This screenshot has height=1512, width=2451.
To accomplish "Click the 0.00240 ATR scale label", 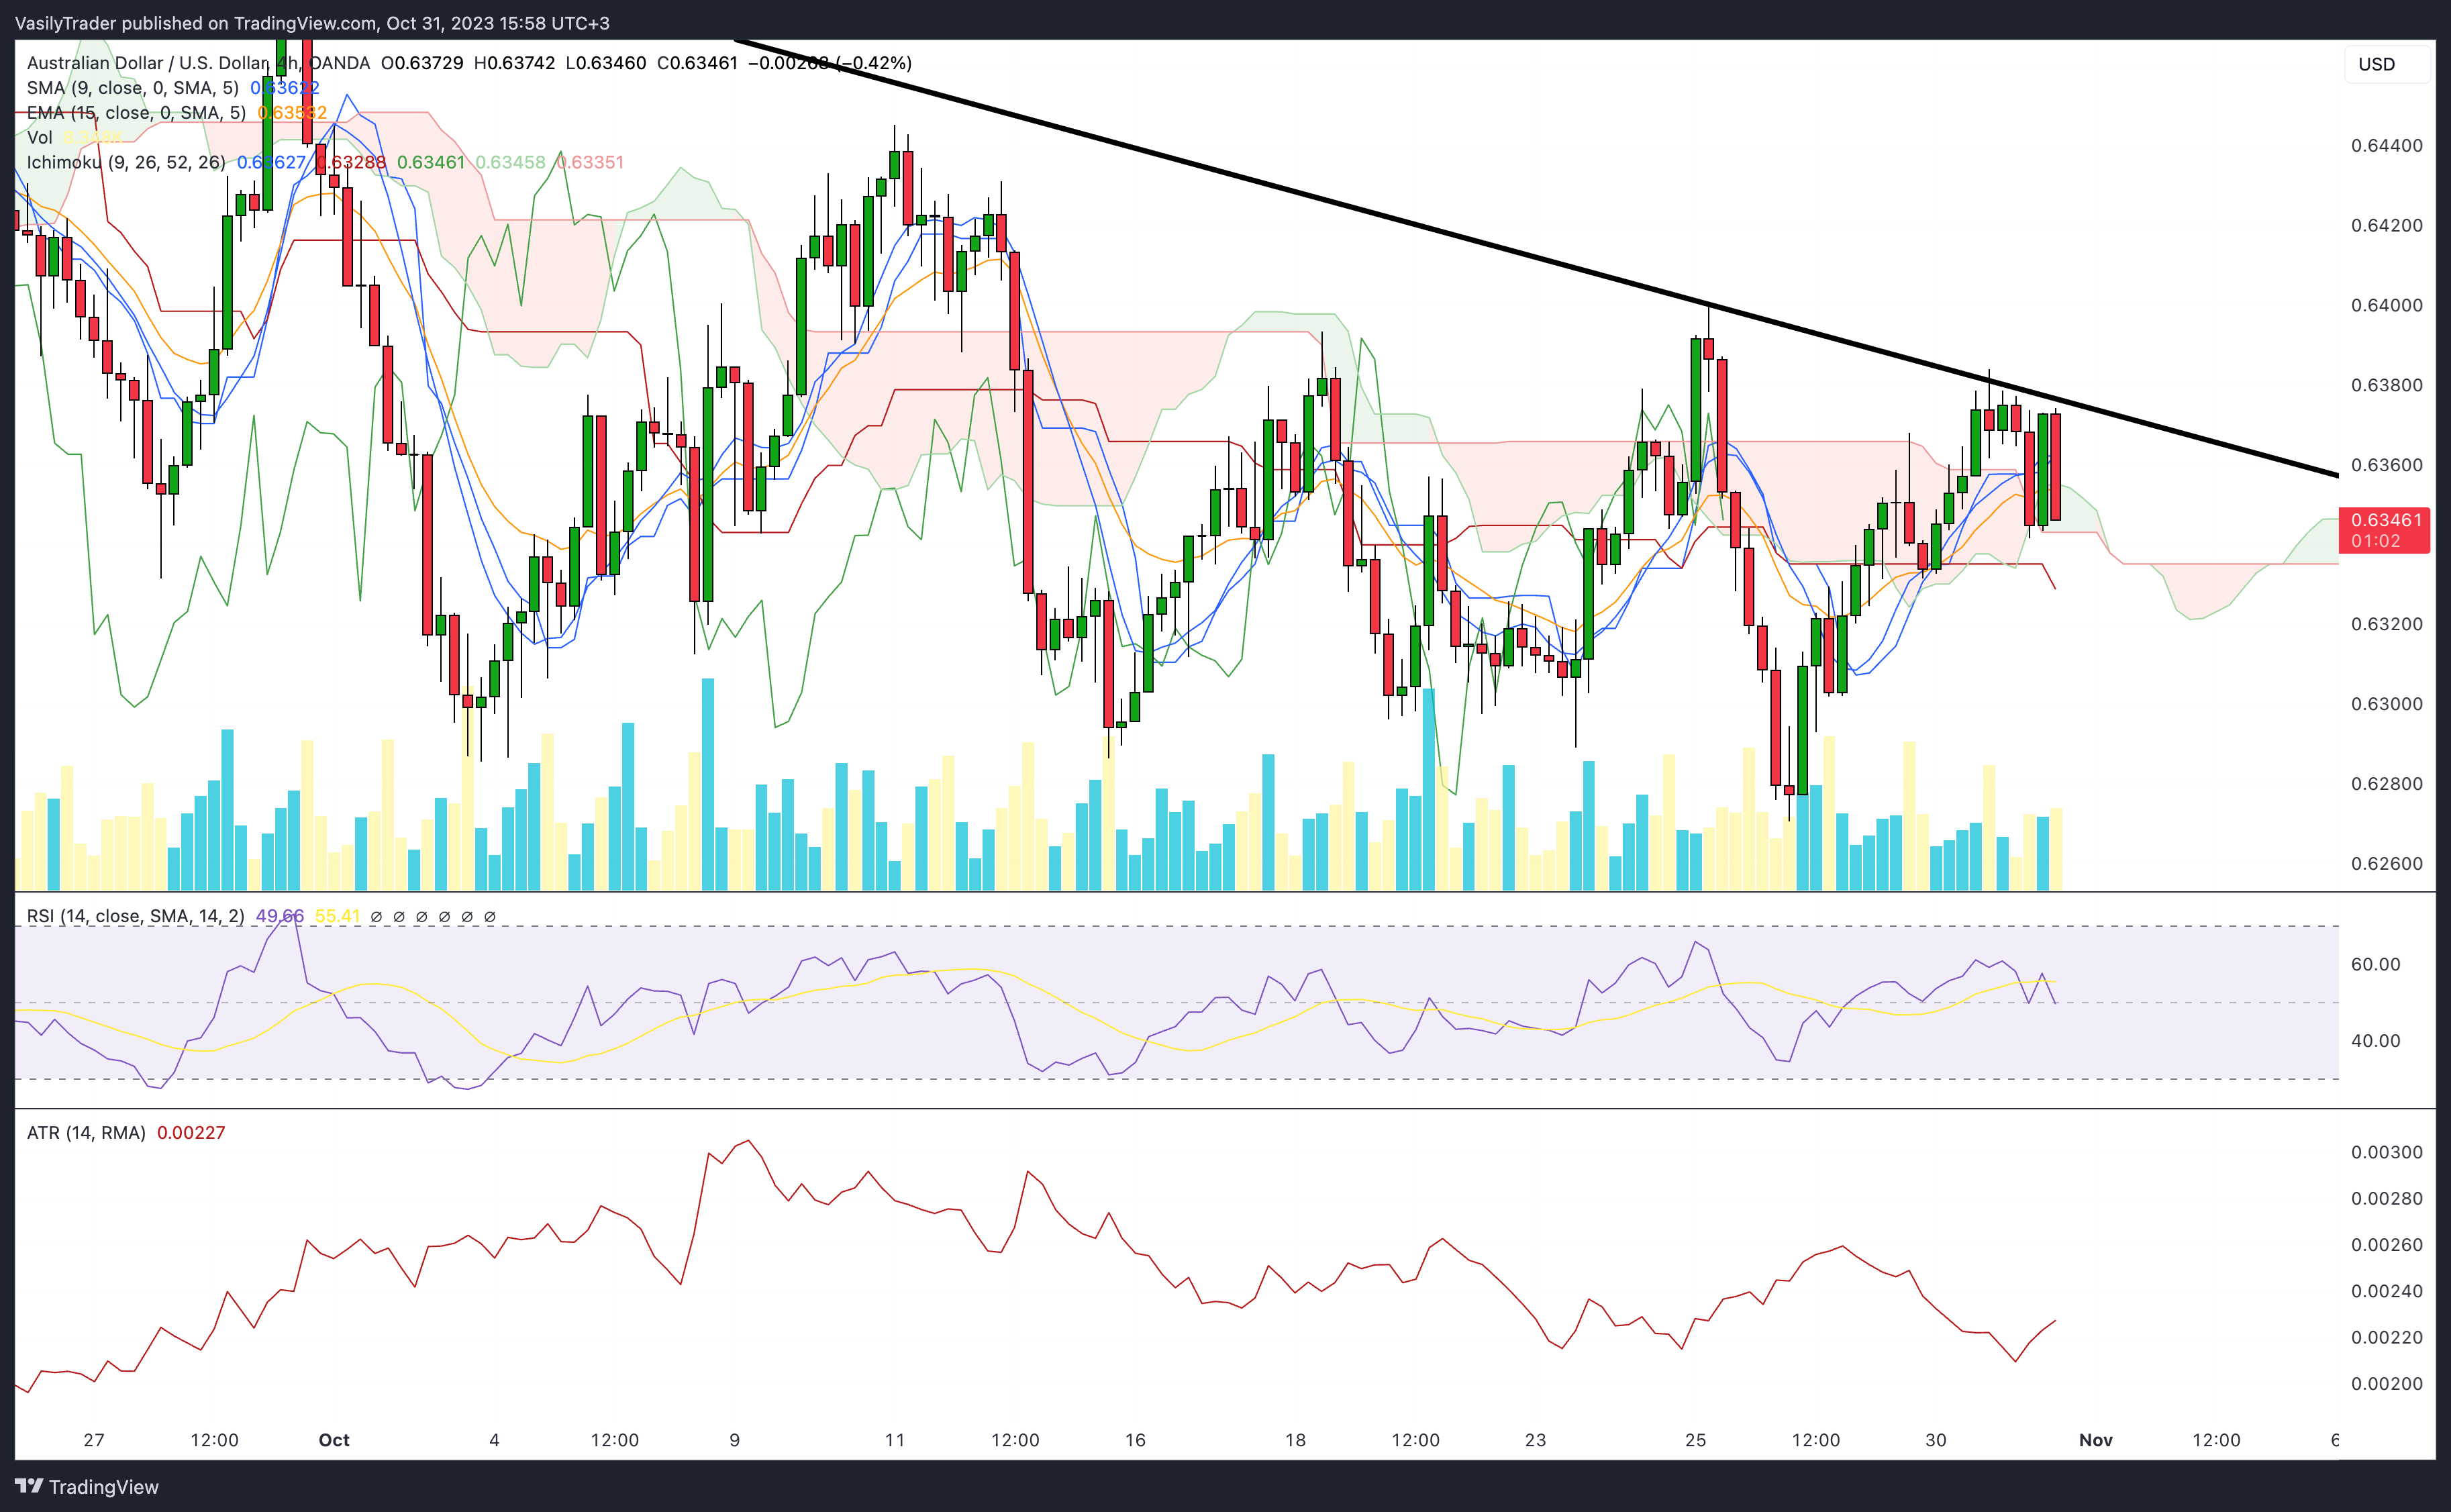I will coord(2387,1292).
